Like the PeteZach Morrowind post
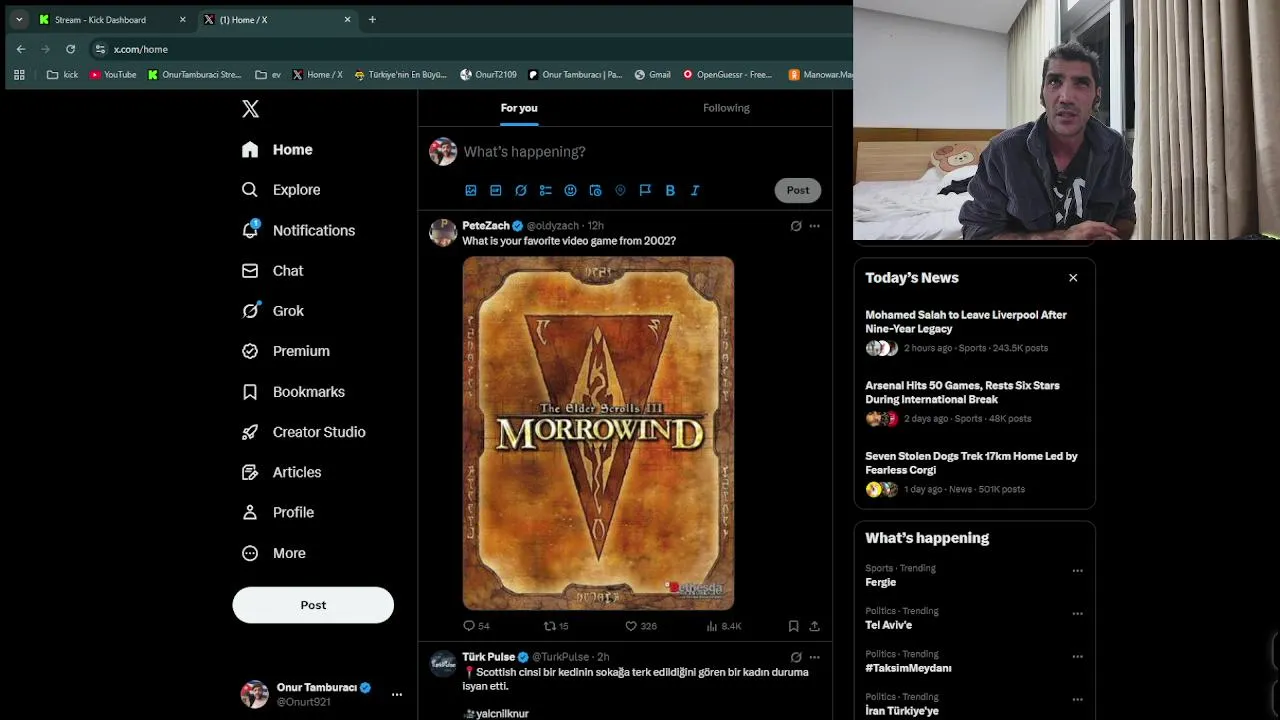The image size is (1280, 720). click(640, 626)
